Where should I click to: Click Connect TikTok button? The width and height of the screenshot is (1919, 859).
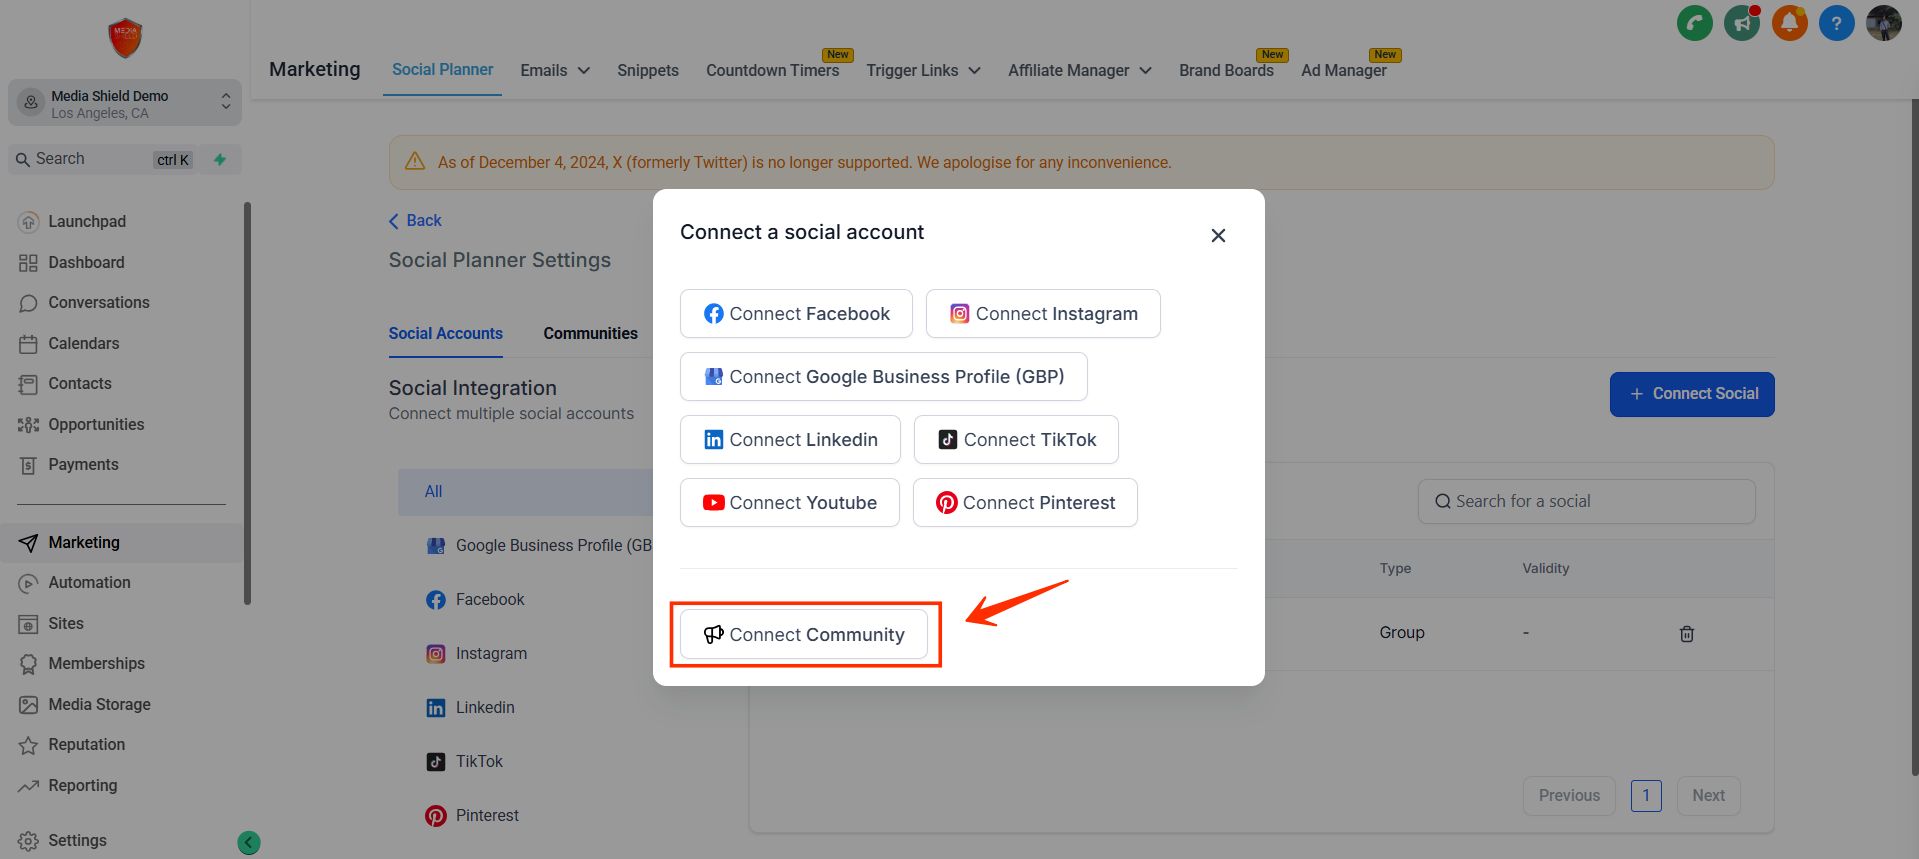point(1016,440)
